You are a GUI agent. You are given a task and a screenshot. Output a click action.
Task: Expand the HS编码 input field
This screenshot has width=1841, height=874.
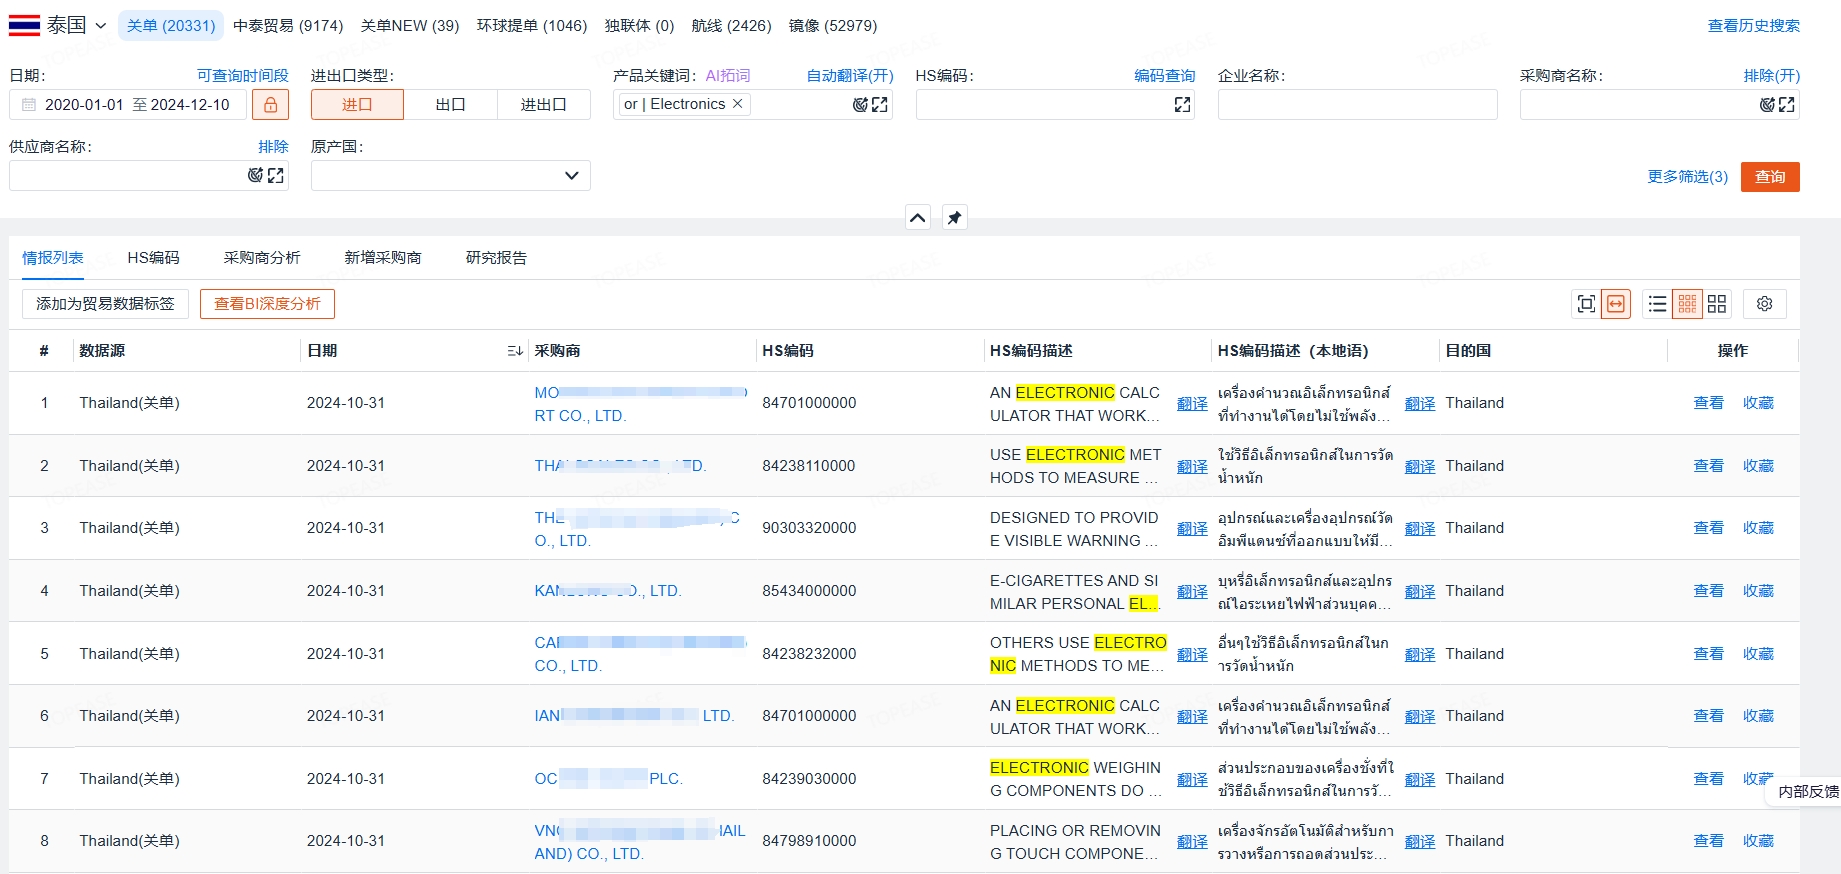point(1182,105)
